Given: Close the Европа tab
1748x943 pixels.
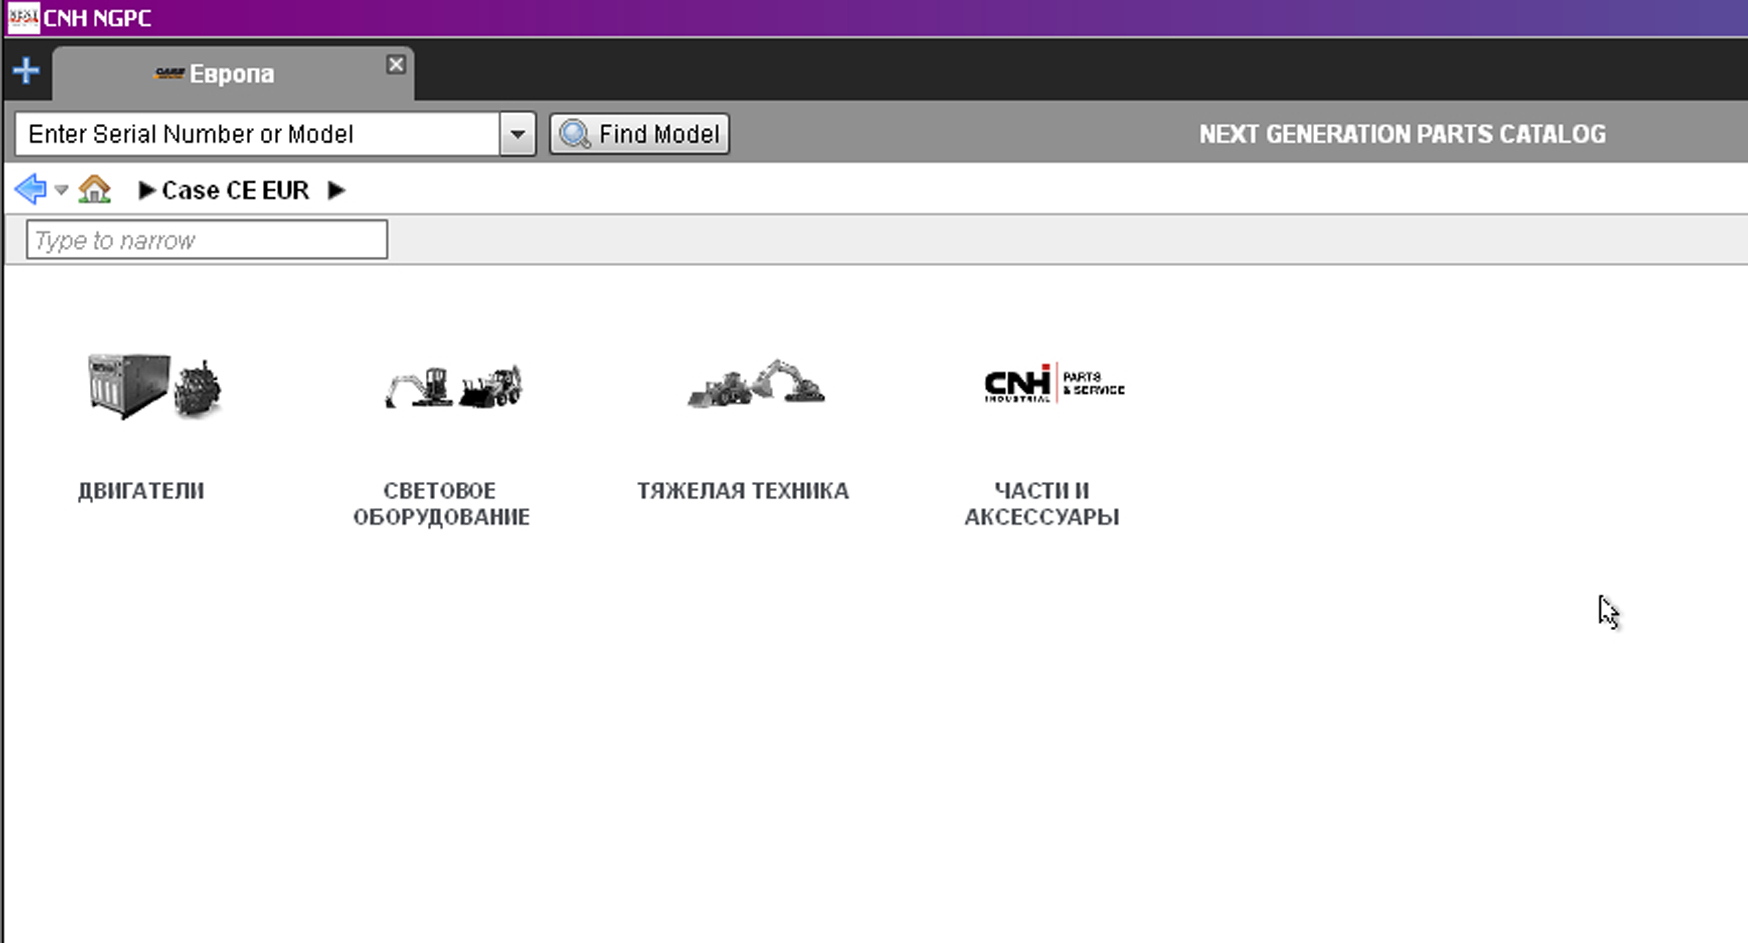Looking at the screenshot, I should pyautogui.click(x=396, y=64).
